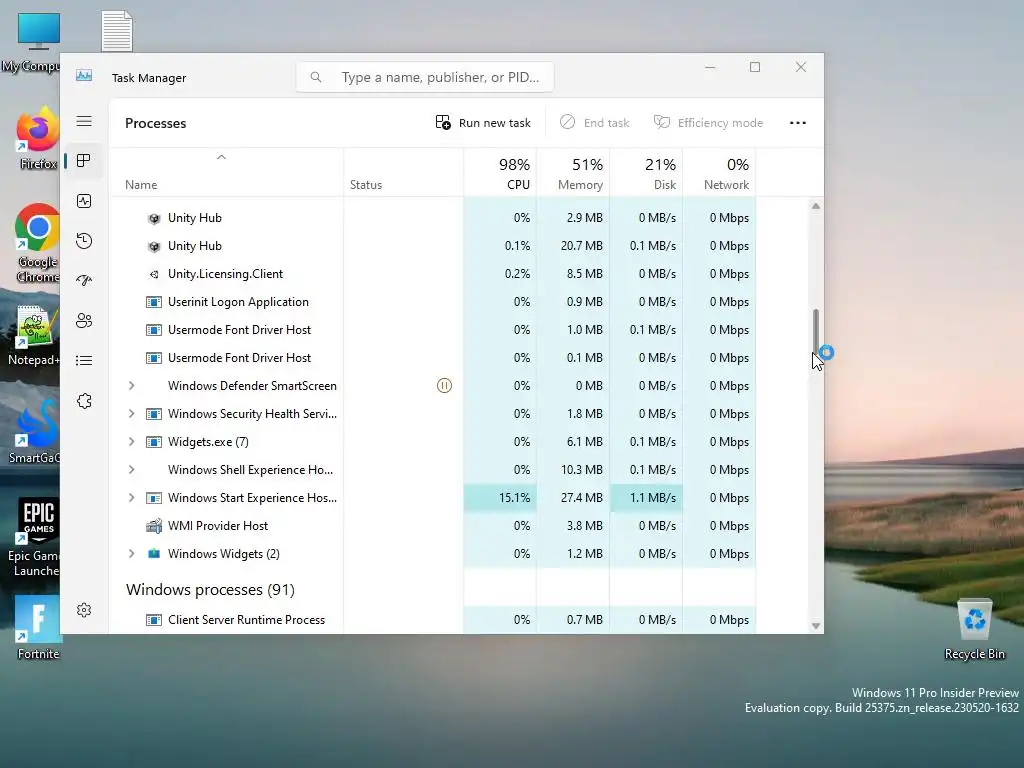Click the 10.3 MB memory value cell
The height and width of the screenshot is (768, 1024).
pyautogui.click(x=573, y=470)
